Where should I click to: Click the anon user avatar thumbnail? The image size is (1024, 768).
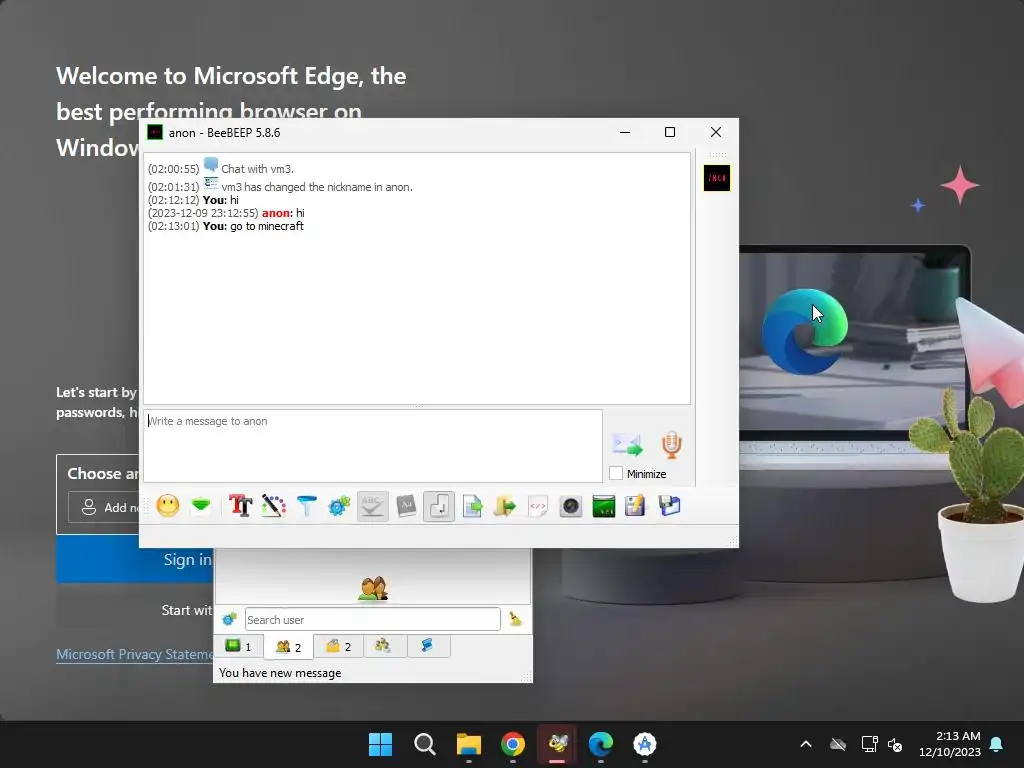pos(716,178)
